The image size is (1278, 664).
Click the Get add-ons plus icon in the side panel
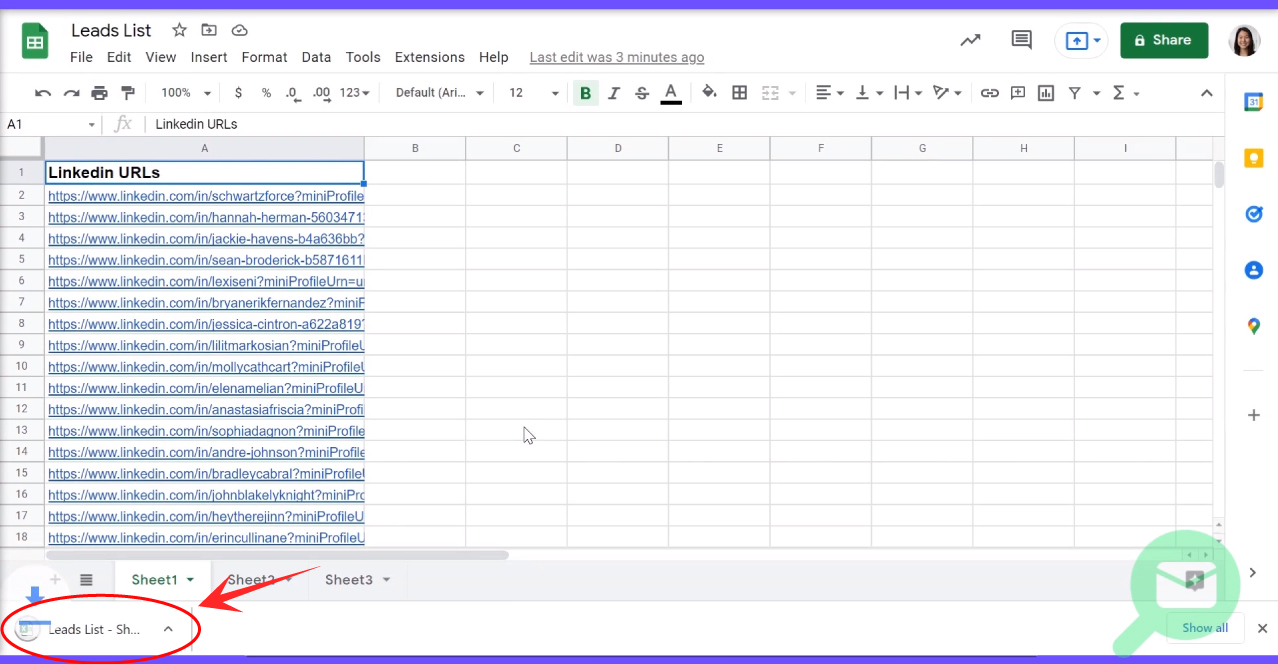(x=1253, y=415)
